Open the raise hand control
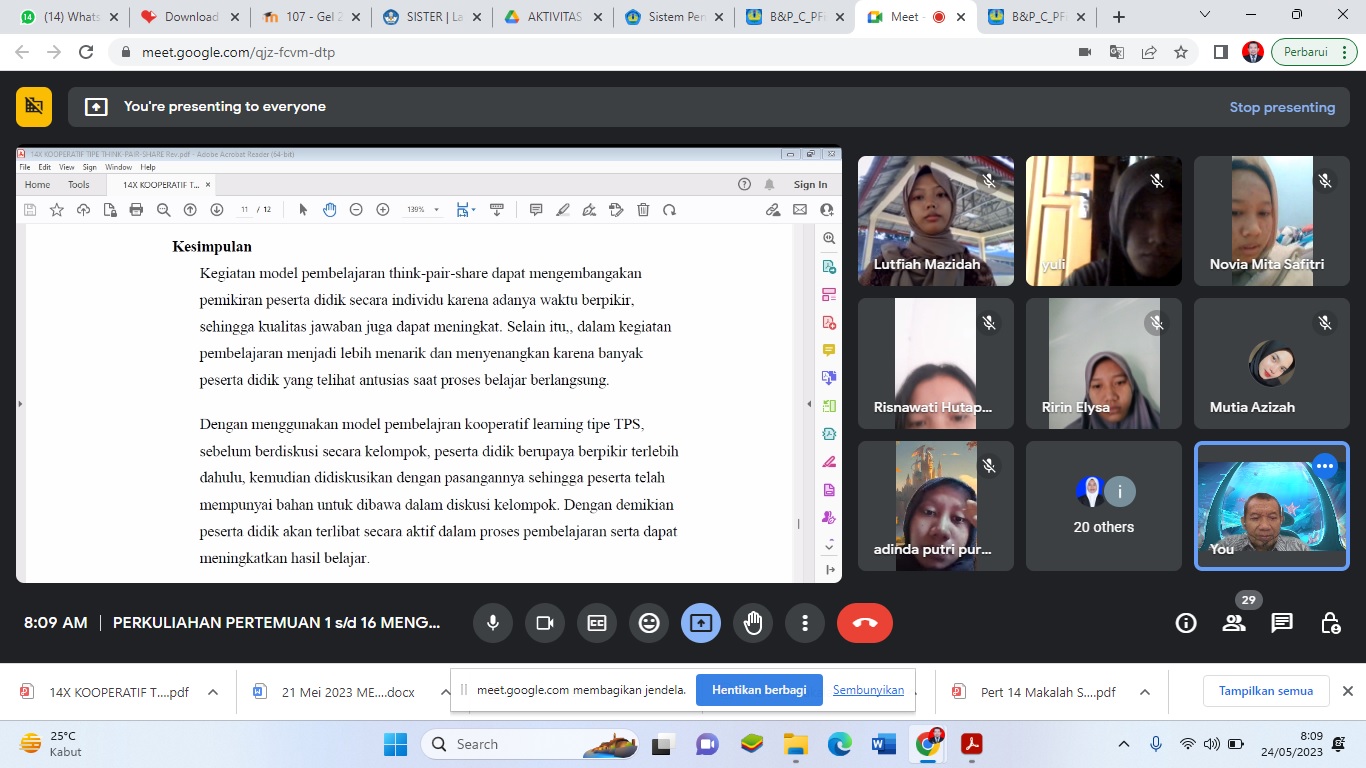Viewport: 1366px width, 768px height. (753, 623)
